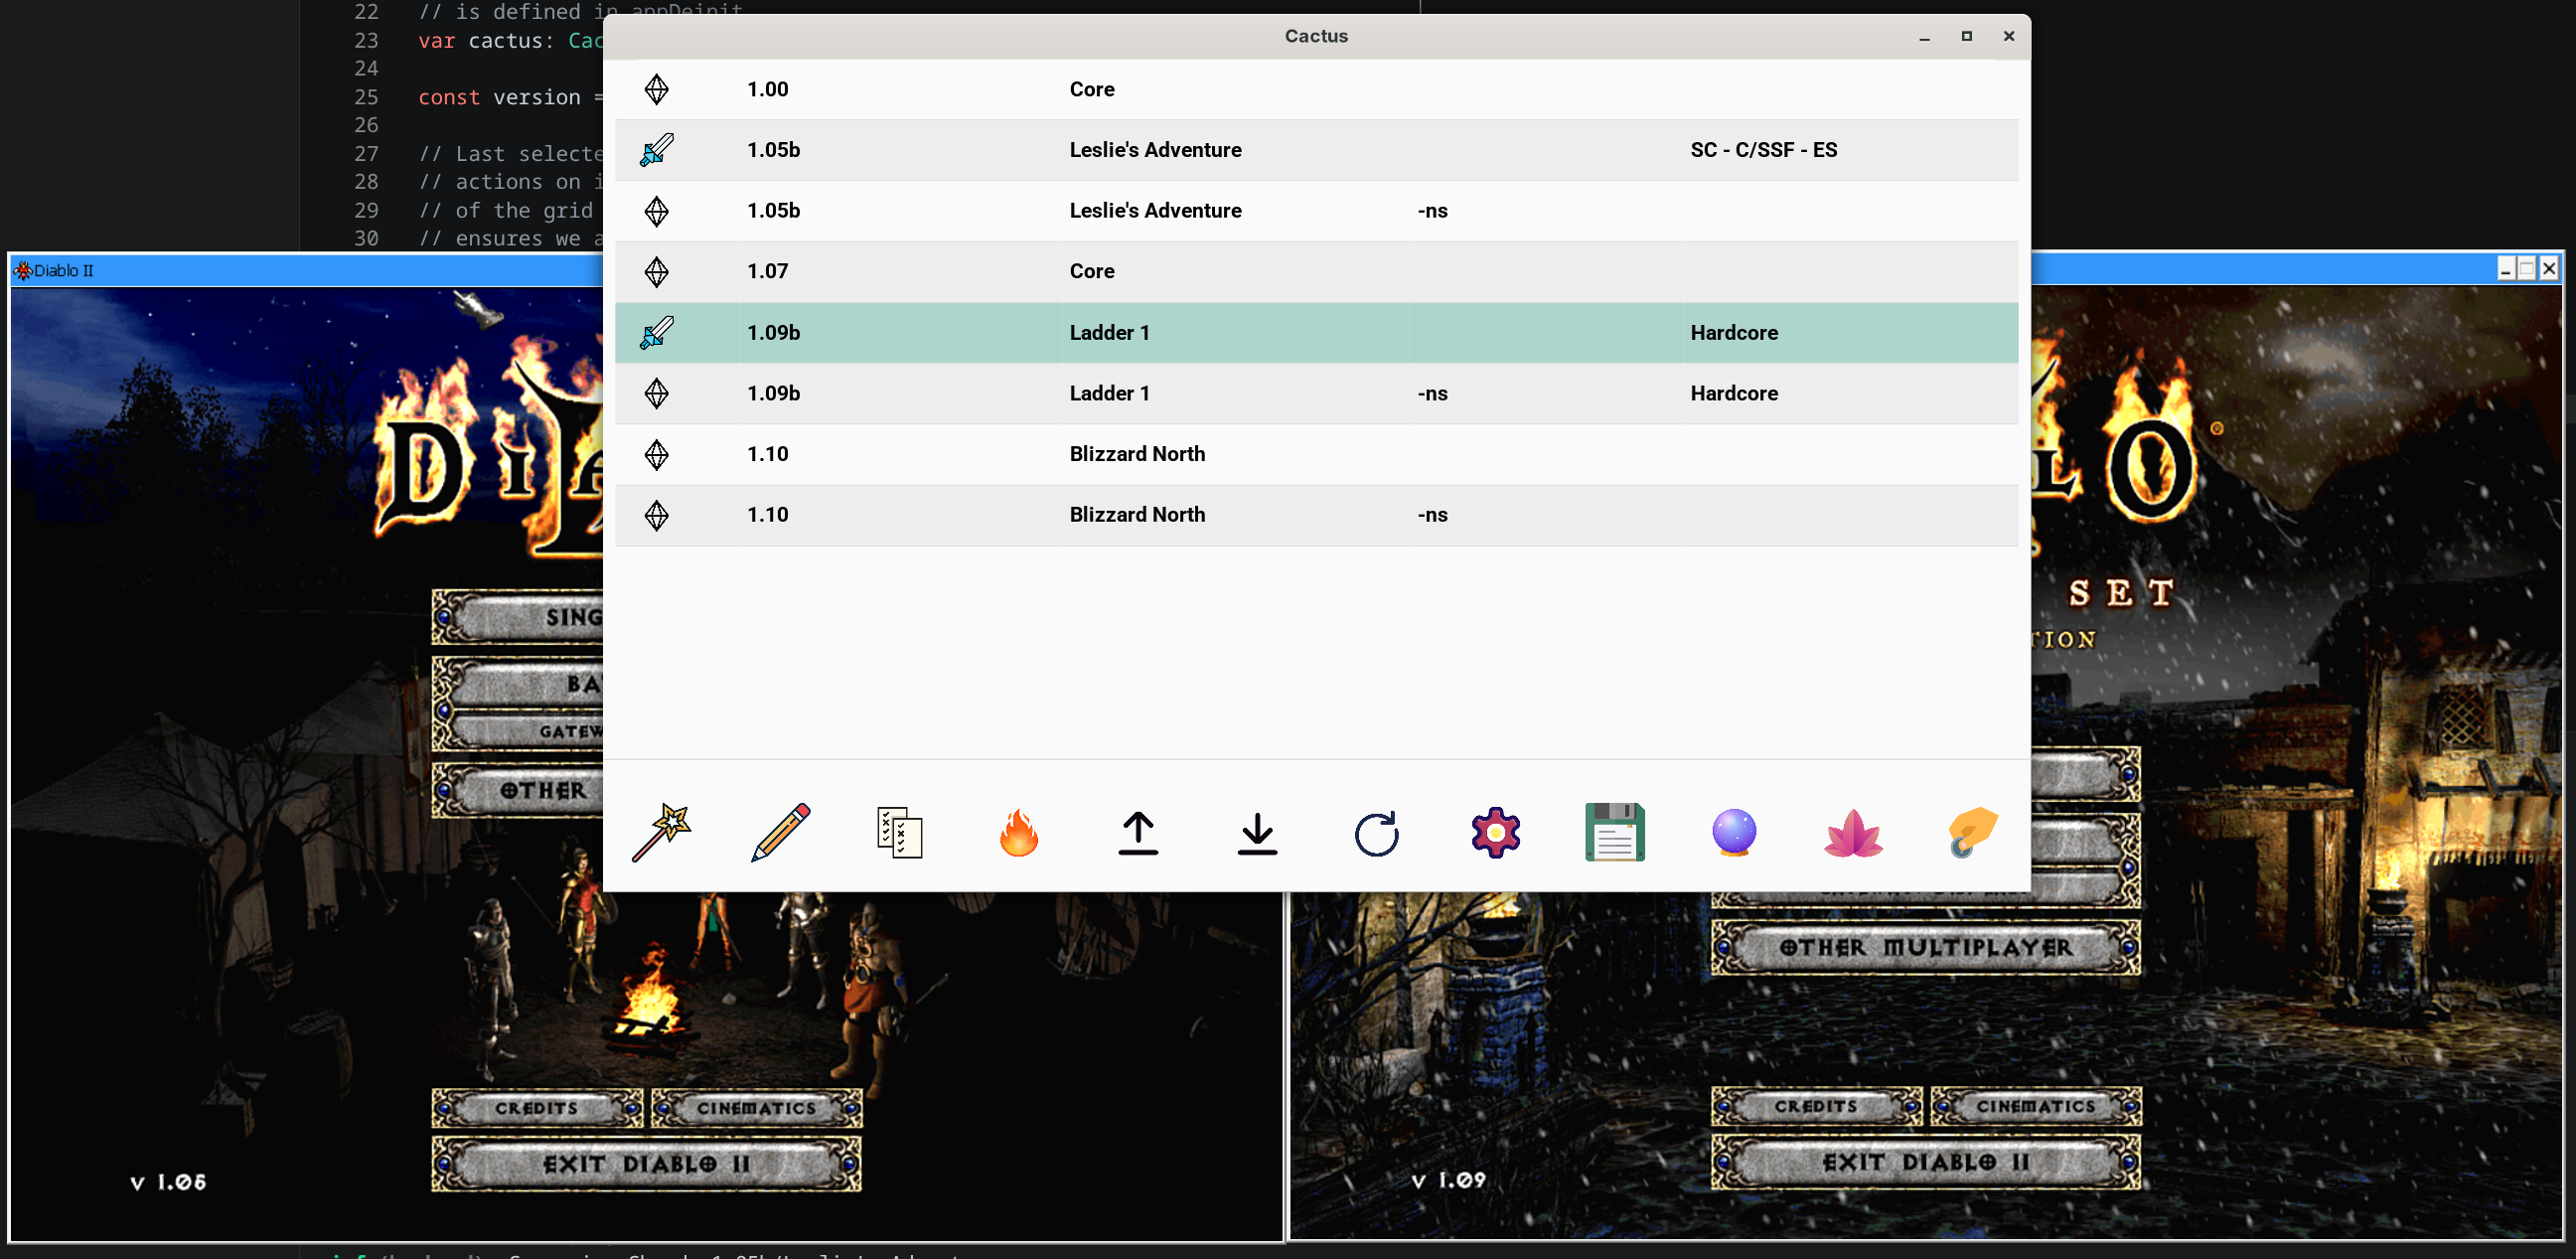Click sword icon in highlighted 1.09b Ladder 1 row

coord(657,332)
